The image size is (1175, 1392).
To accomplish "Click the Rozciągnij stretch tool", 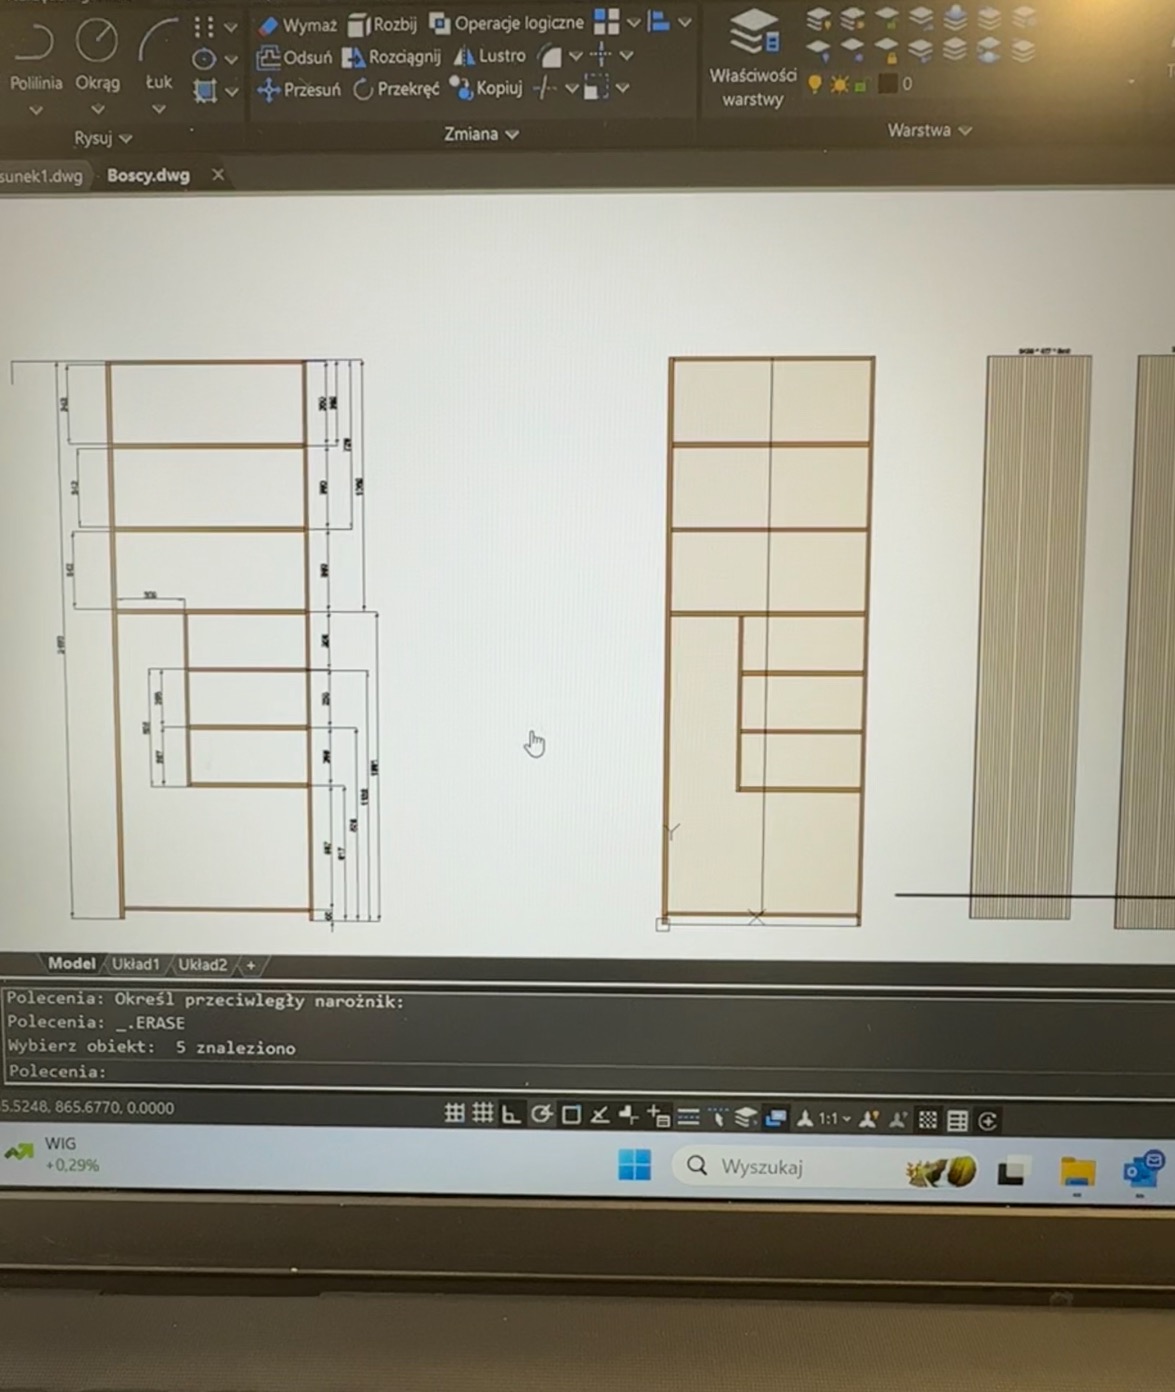I will click(x=391, y=57).
